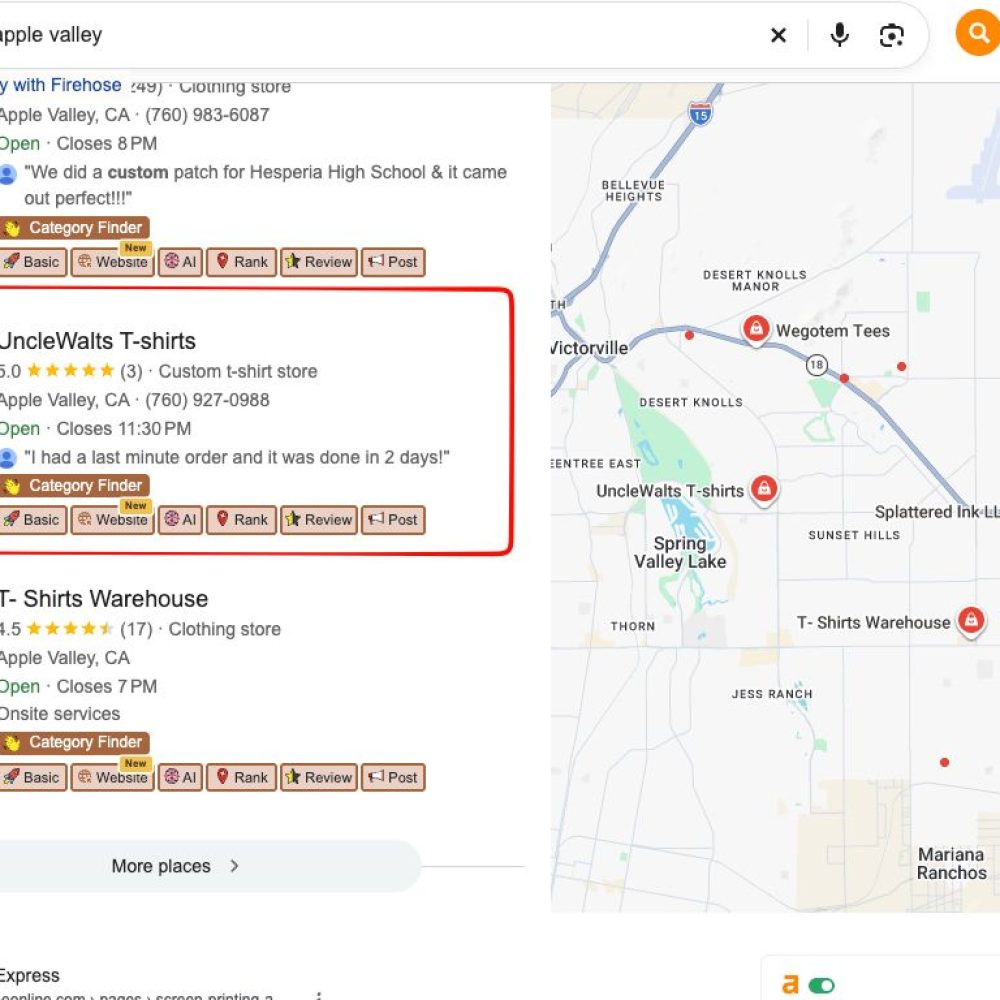The width and height of the screenshot is (1000, 1000).
Task: Open the Interstate 15 highway shield on map
Action: tap(700, 115)
